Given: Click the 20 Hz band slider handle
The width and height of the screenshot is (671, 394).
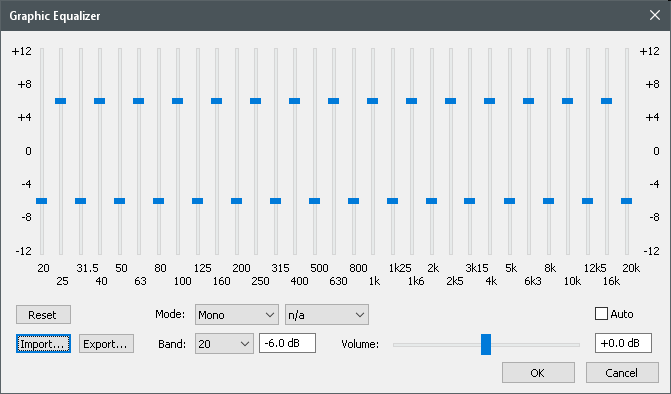Looking at the screenshot, I should tap(42, 201).
